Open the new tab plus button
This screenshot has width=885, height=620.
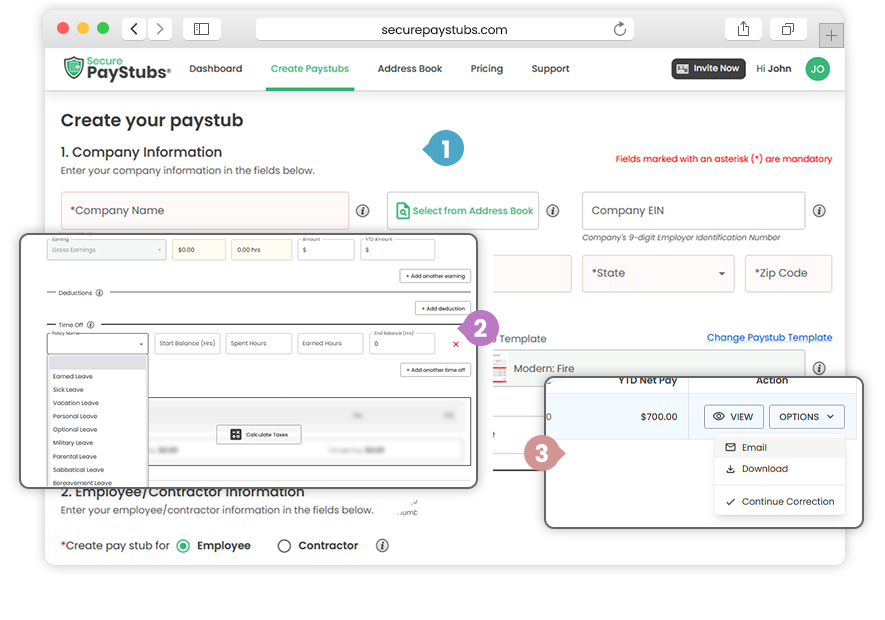click(831, 35)
